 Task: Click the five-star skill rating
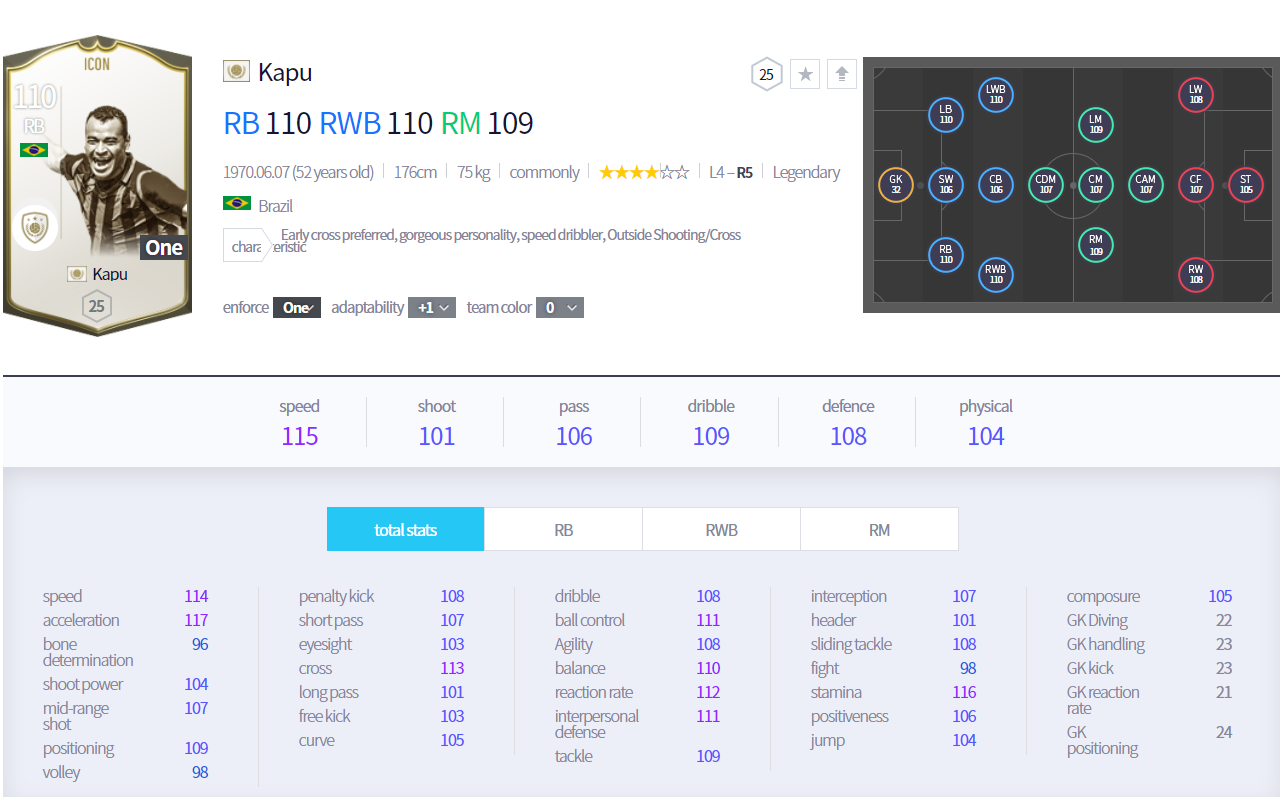point(643,172)
